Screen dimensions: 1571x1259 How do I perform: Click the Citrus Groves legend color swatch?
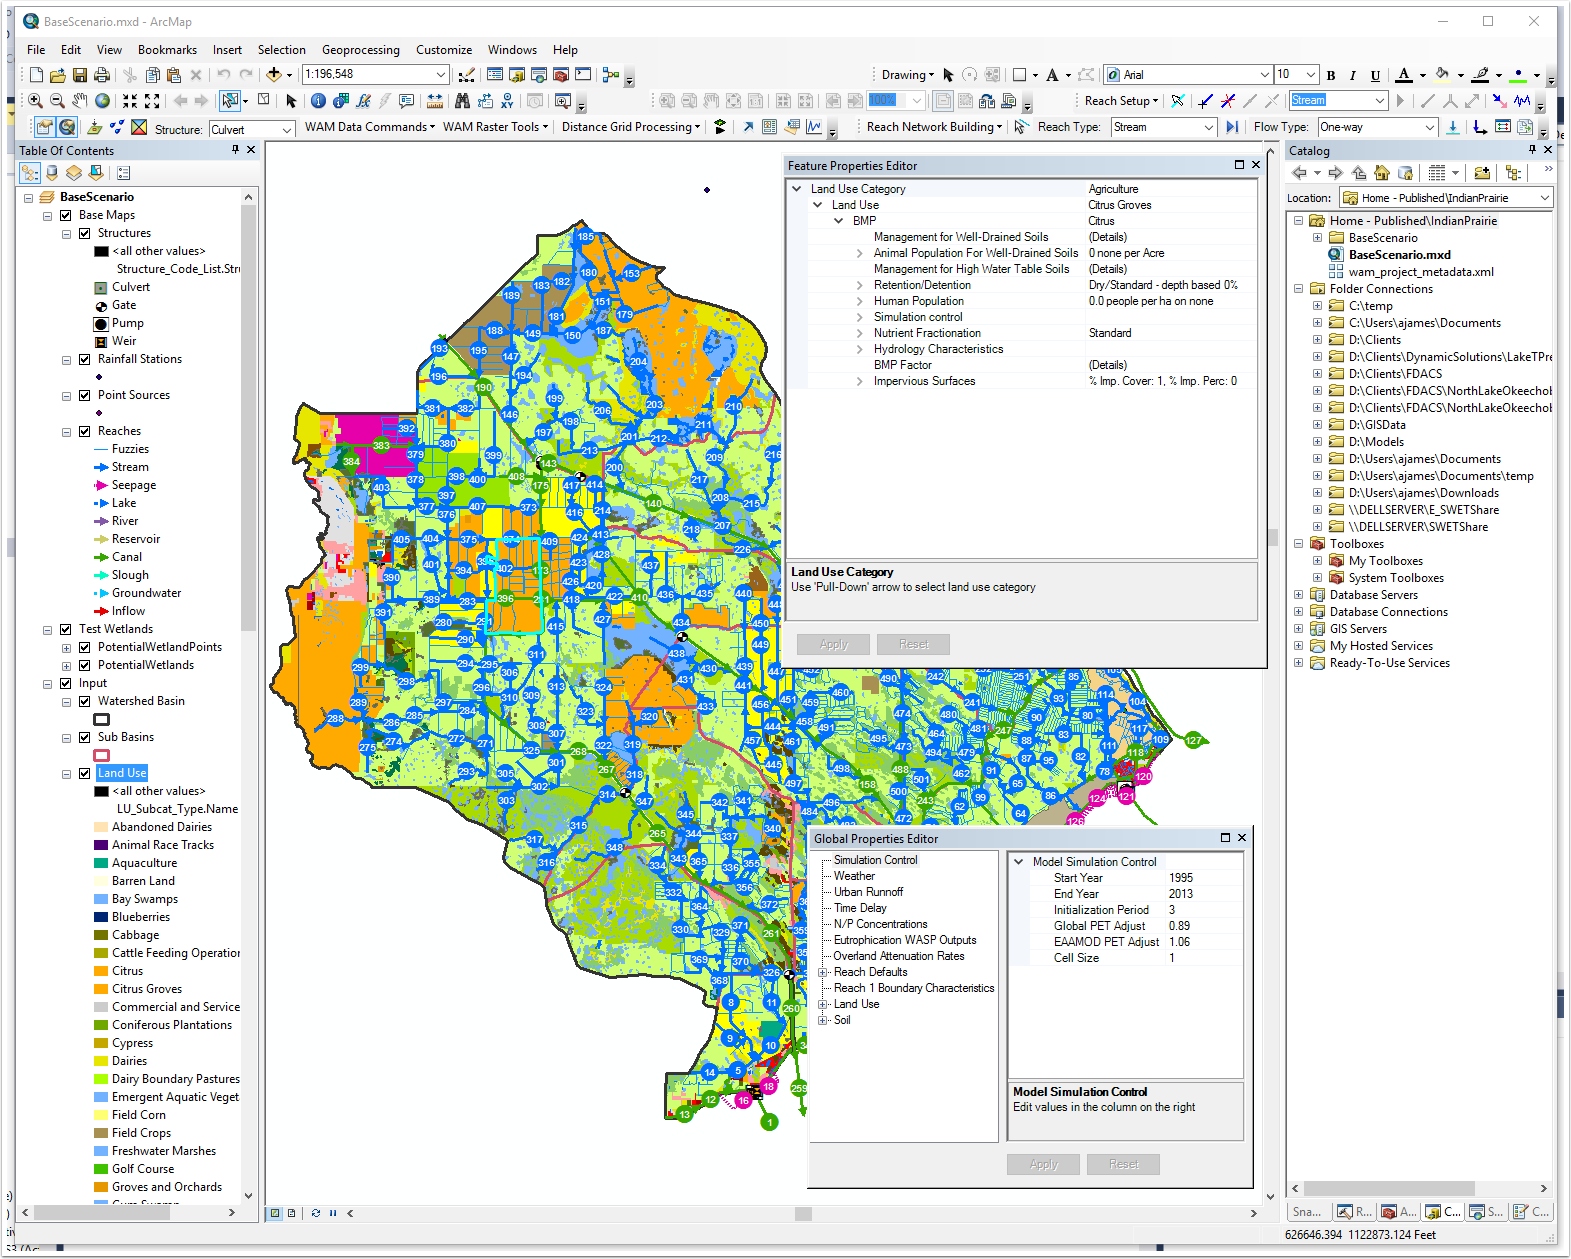pyautogui.click(x=101, y=989)
